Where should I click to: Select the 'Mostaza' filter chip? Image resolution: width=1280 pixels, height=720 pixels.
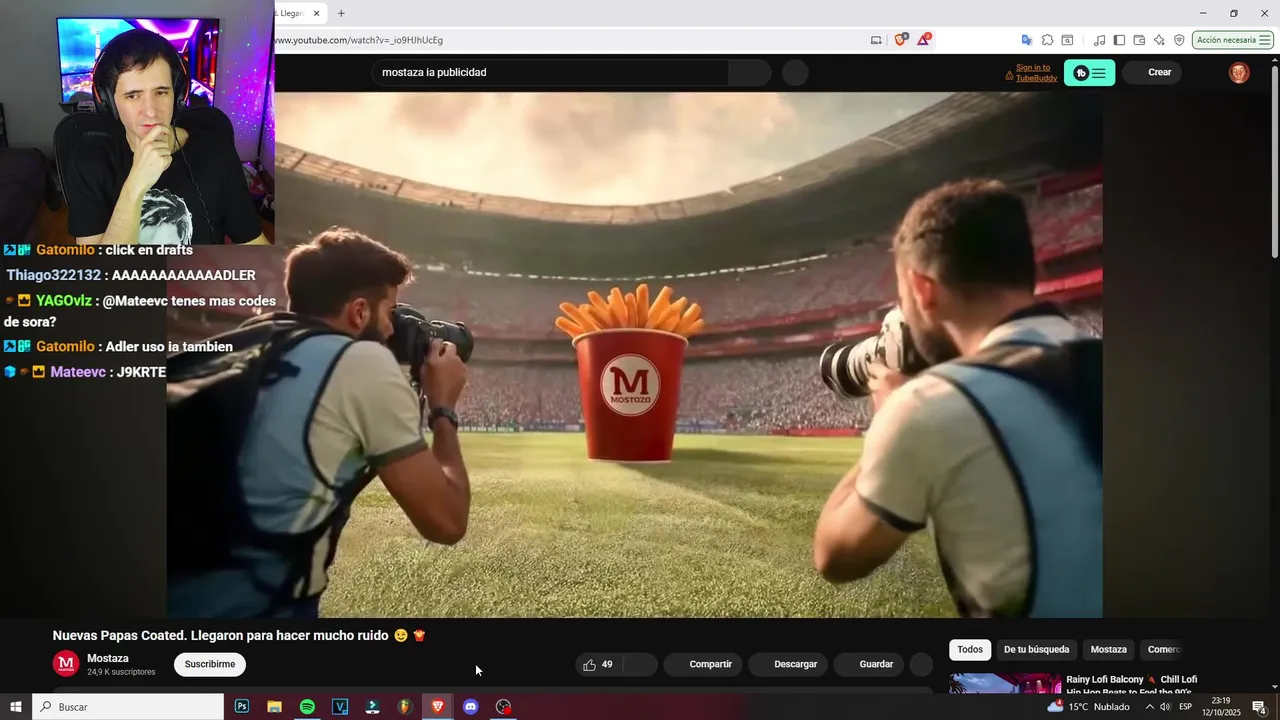click(x=1108, y=650)
